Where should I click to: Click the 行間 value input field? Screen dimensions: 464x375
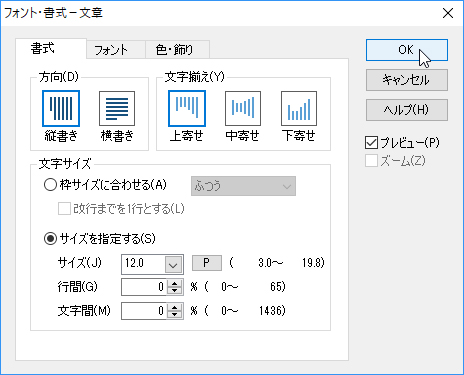point(144,287)
